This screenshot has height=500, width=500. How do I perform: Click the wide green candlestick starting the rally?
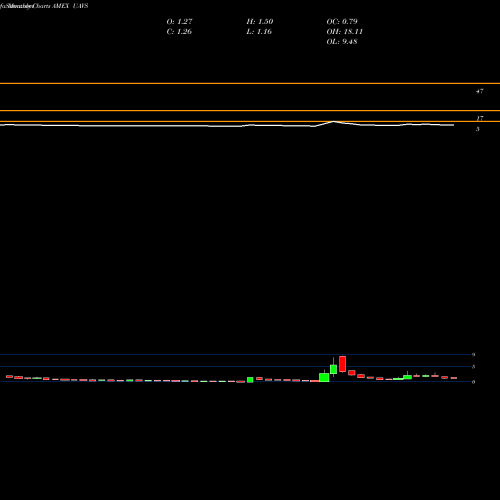click(324, 377)
